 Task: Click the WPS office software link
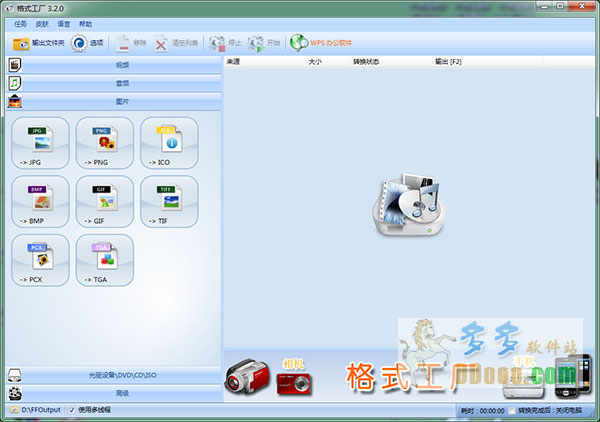pyautogui.click(x=321, y=43)
